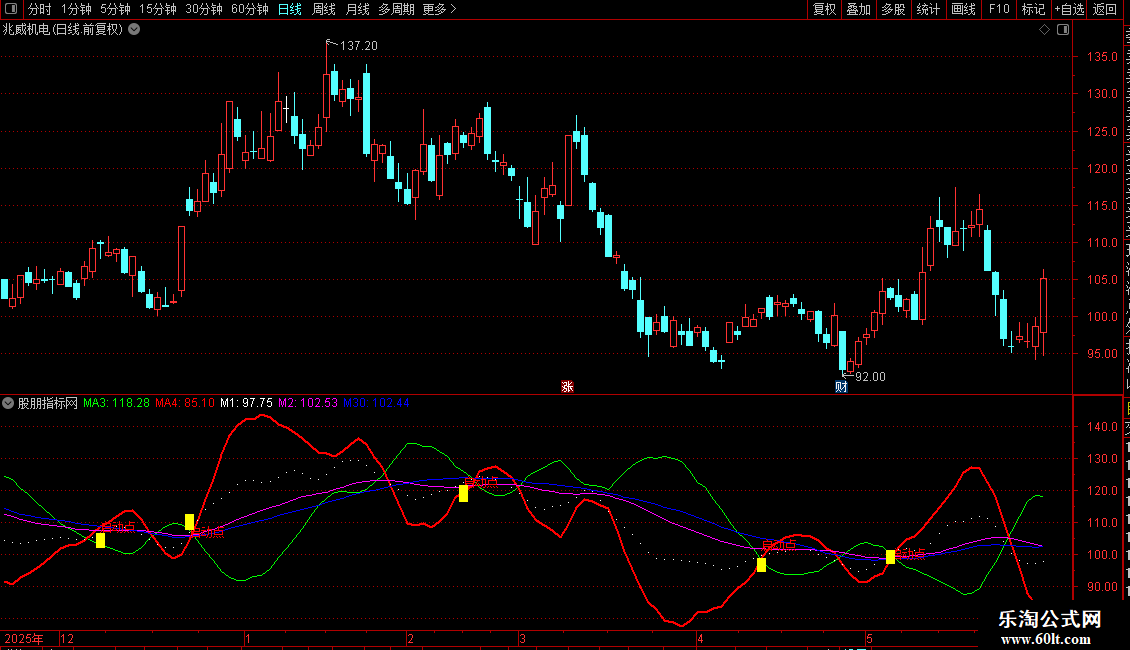Click the M30: 102.44 value label
The height and width of the screenshot is (650, 1130).
click(376, 403)
